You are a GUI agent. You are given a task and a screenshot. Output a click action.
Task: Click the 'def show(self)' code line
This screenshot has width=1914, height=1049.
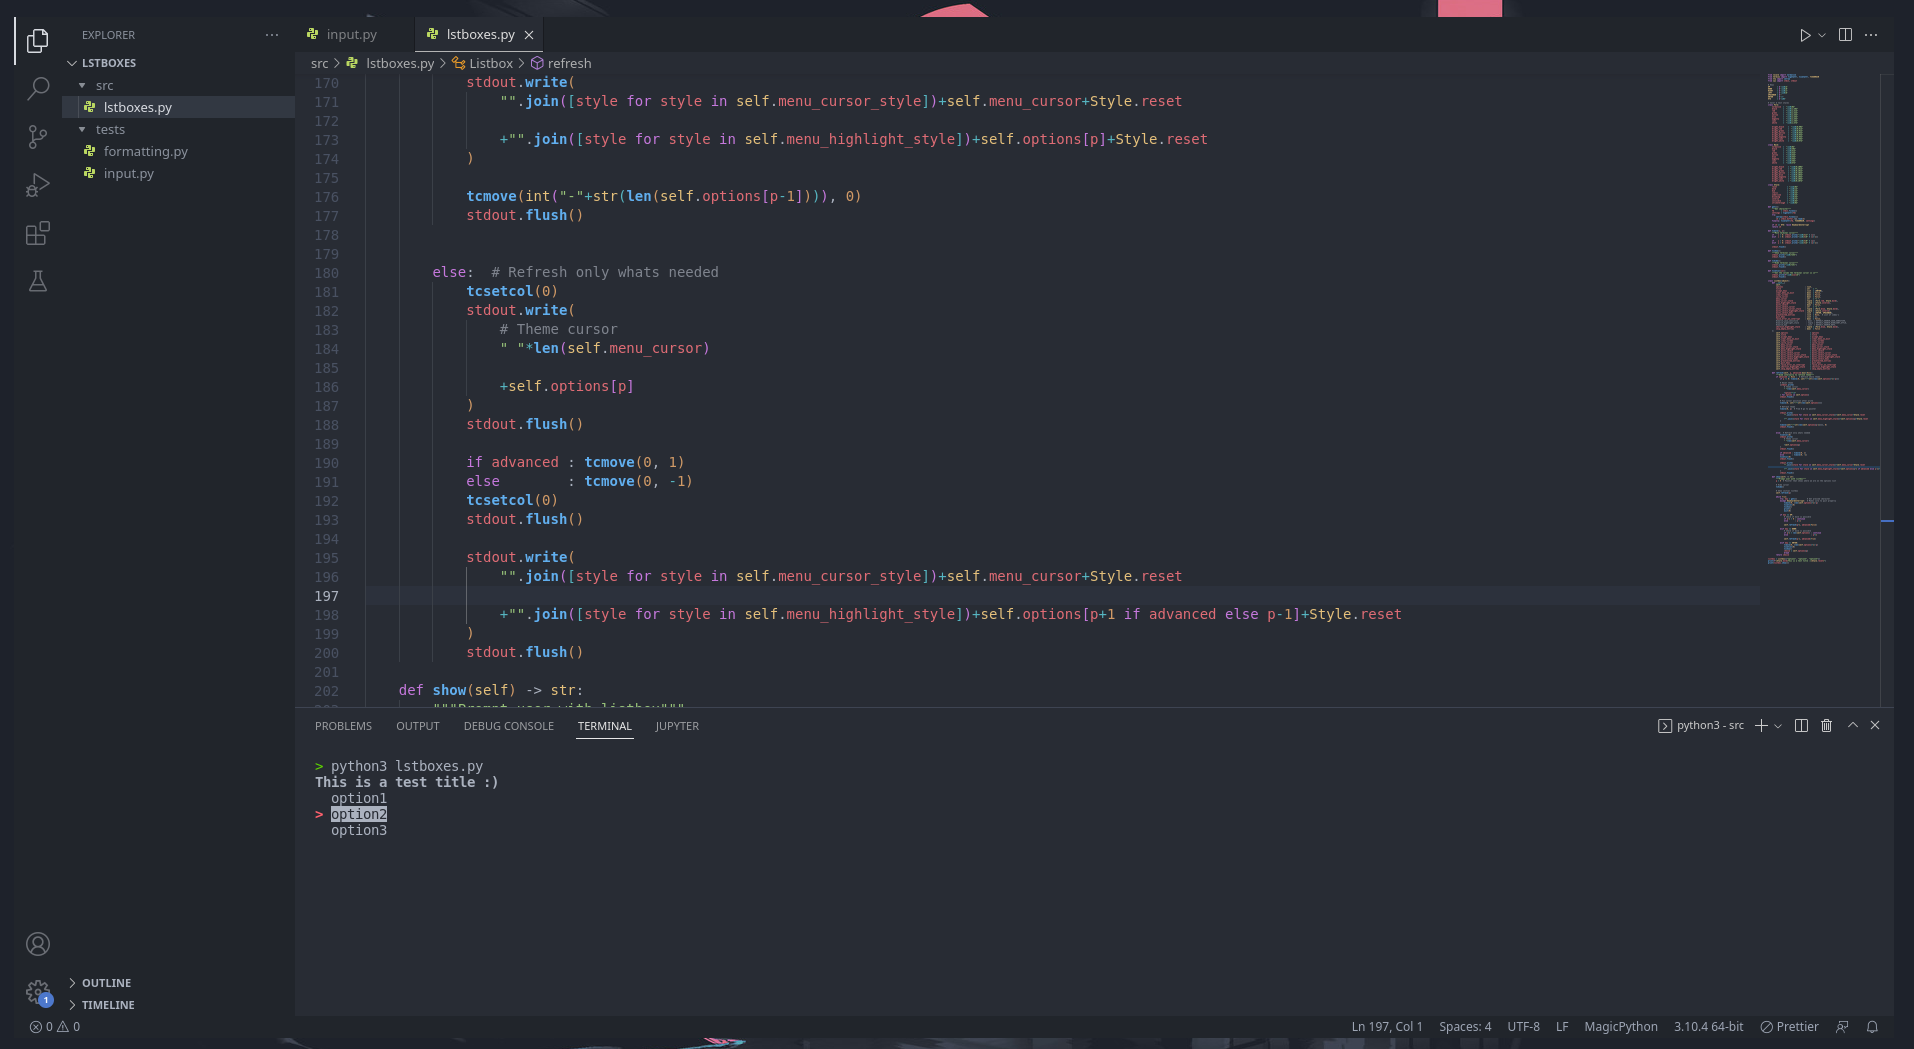click(x=491, y=691)
